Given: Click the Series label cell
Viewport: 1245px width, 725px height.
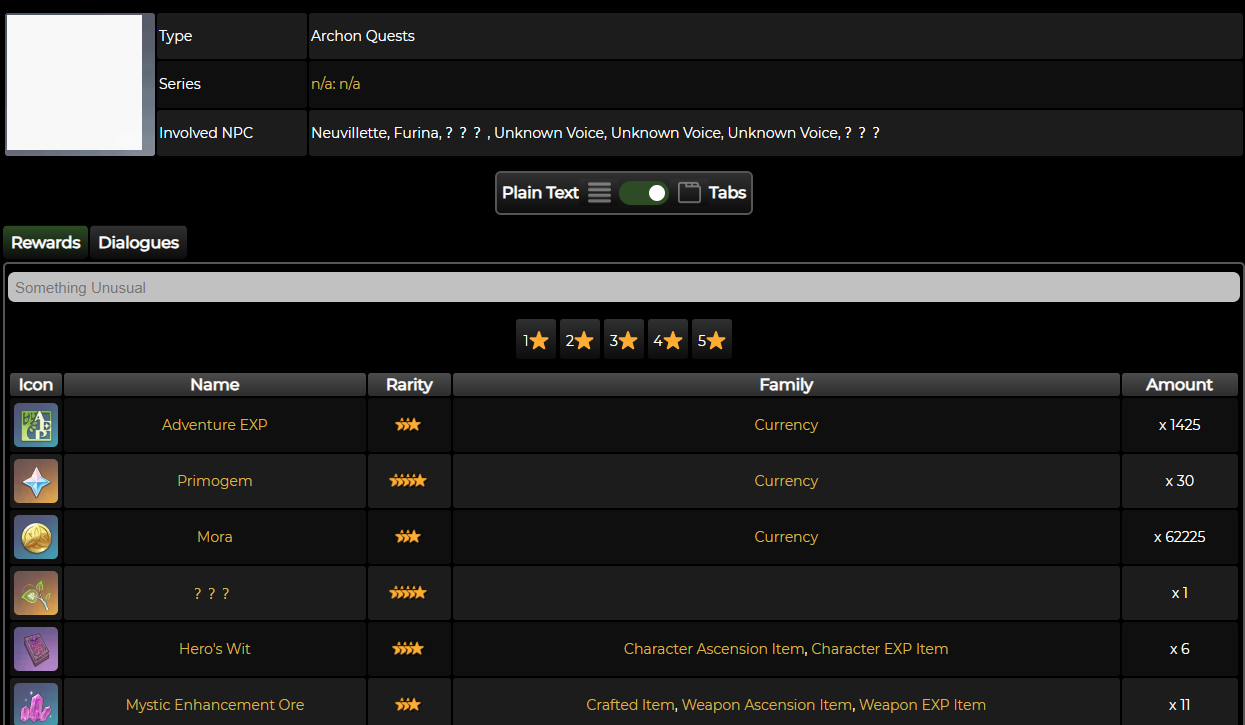Looking at the screenshot, I should click(232, 84).
